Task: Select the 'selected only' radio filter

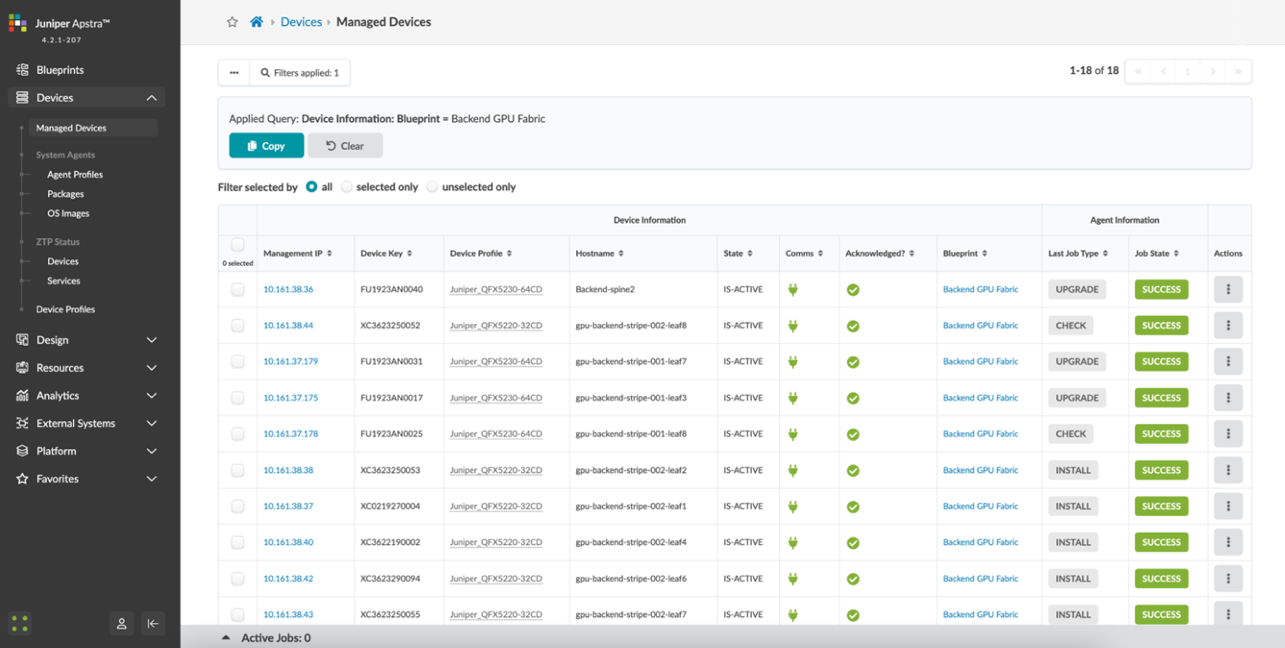Action: 347,187
